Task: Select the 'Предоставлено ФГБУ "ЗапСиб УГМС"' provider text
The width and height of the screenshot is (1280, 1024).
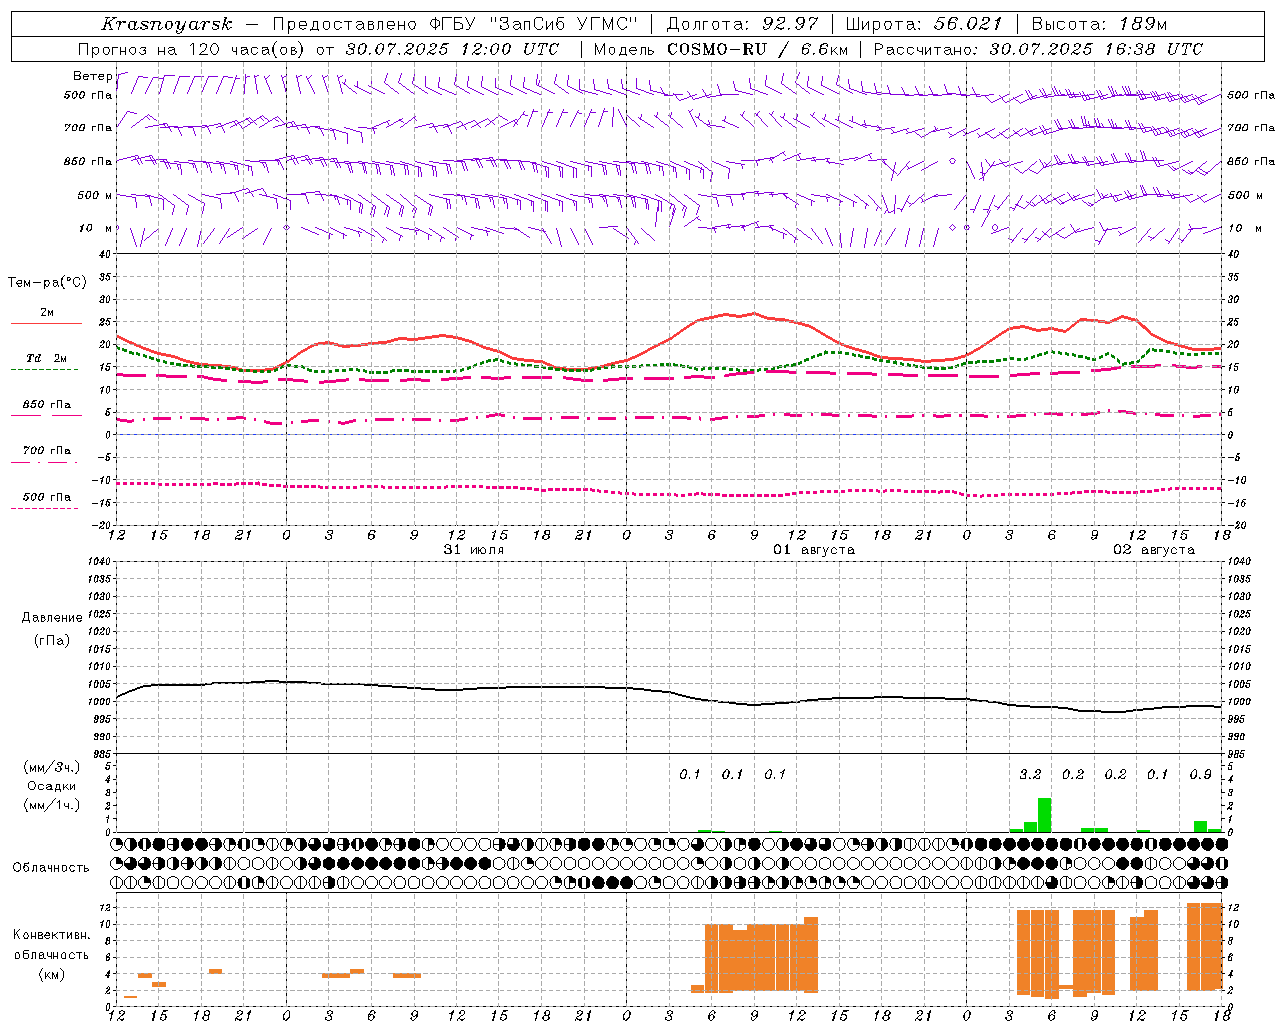Action: pyautogui.click(x=455, y=24)
